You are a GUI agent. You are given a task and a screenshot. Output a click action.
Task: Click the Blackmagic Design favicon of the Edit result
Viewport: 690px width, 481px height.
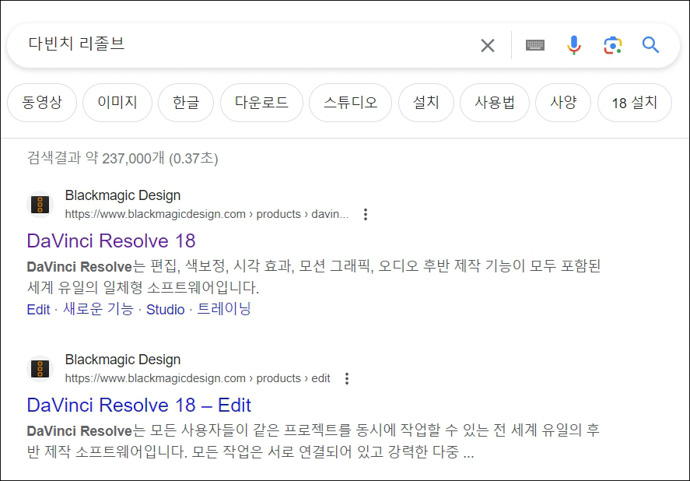pyautogui.click(x=40, y=369)
